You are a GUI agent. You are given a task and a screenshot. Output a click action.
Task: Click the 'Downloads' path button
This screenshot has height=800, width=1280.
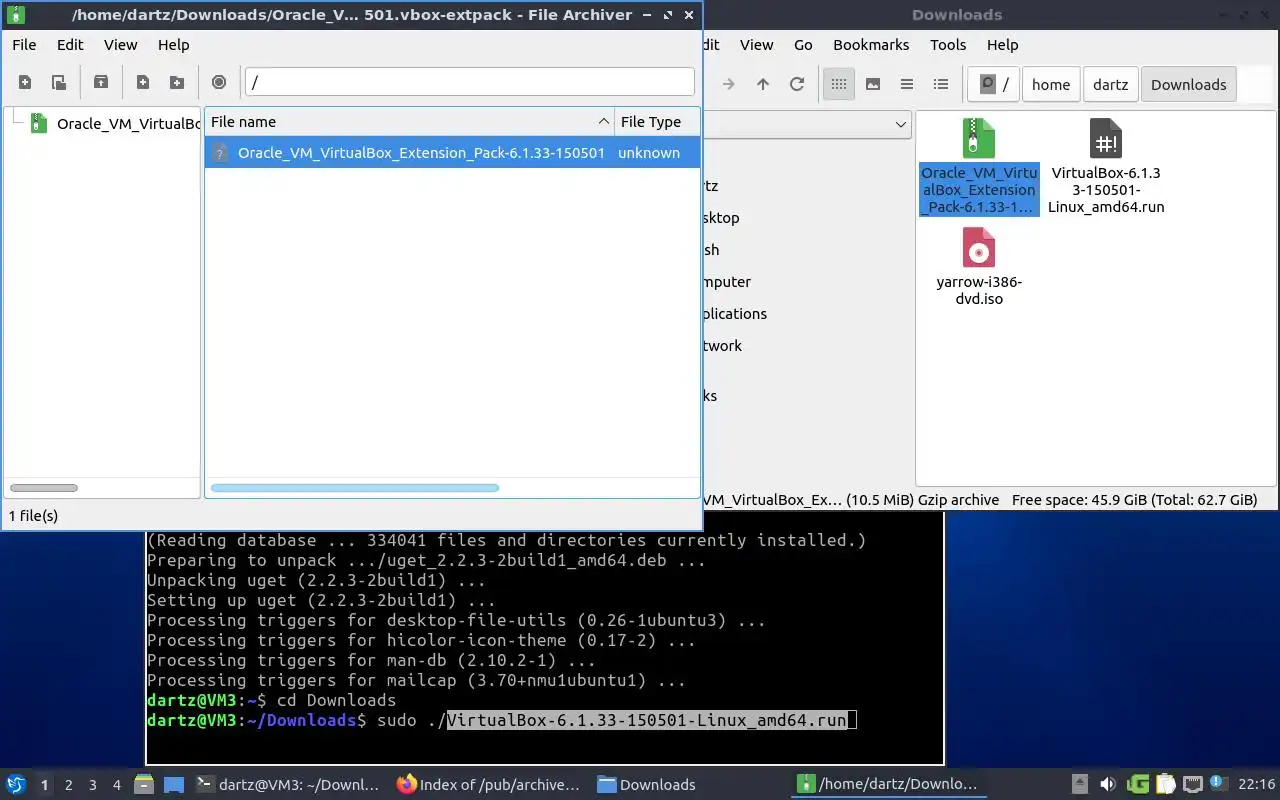click(x=1189, y=84)
